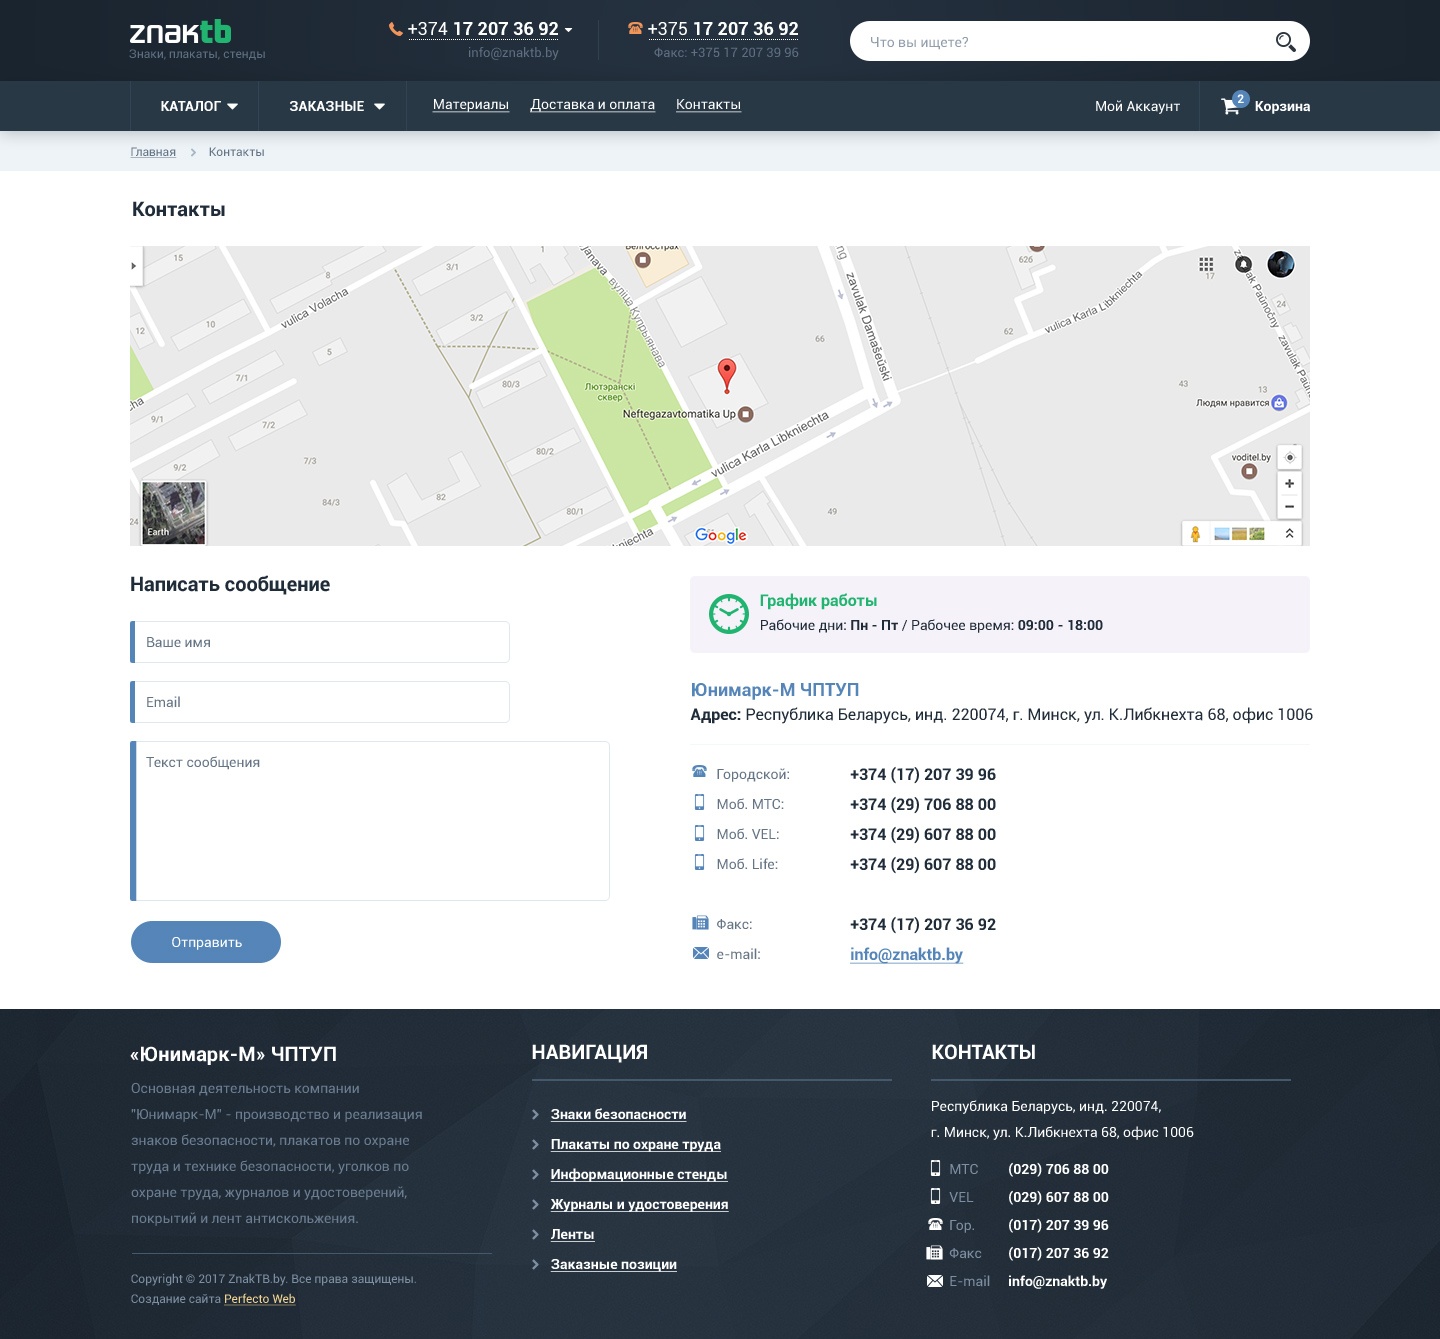Click Городской number +374 (17) 207 39 96
Viewport: 1440px width, 1339px height.
point(923,774)
